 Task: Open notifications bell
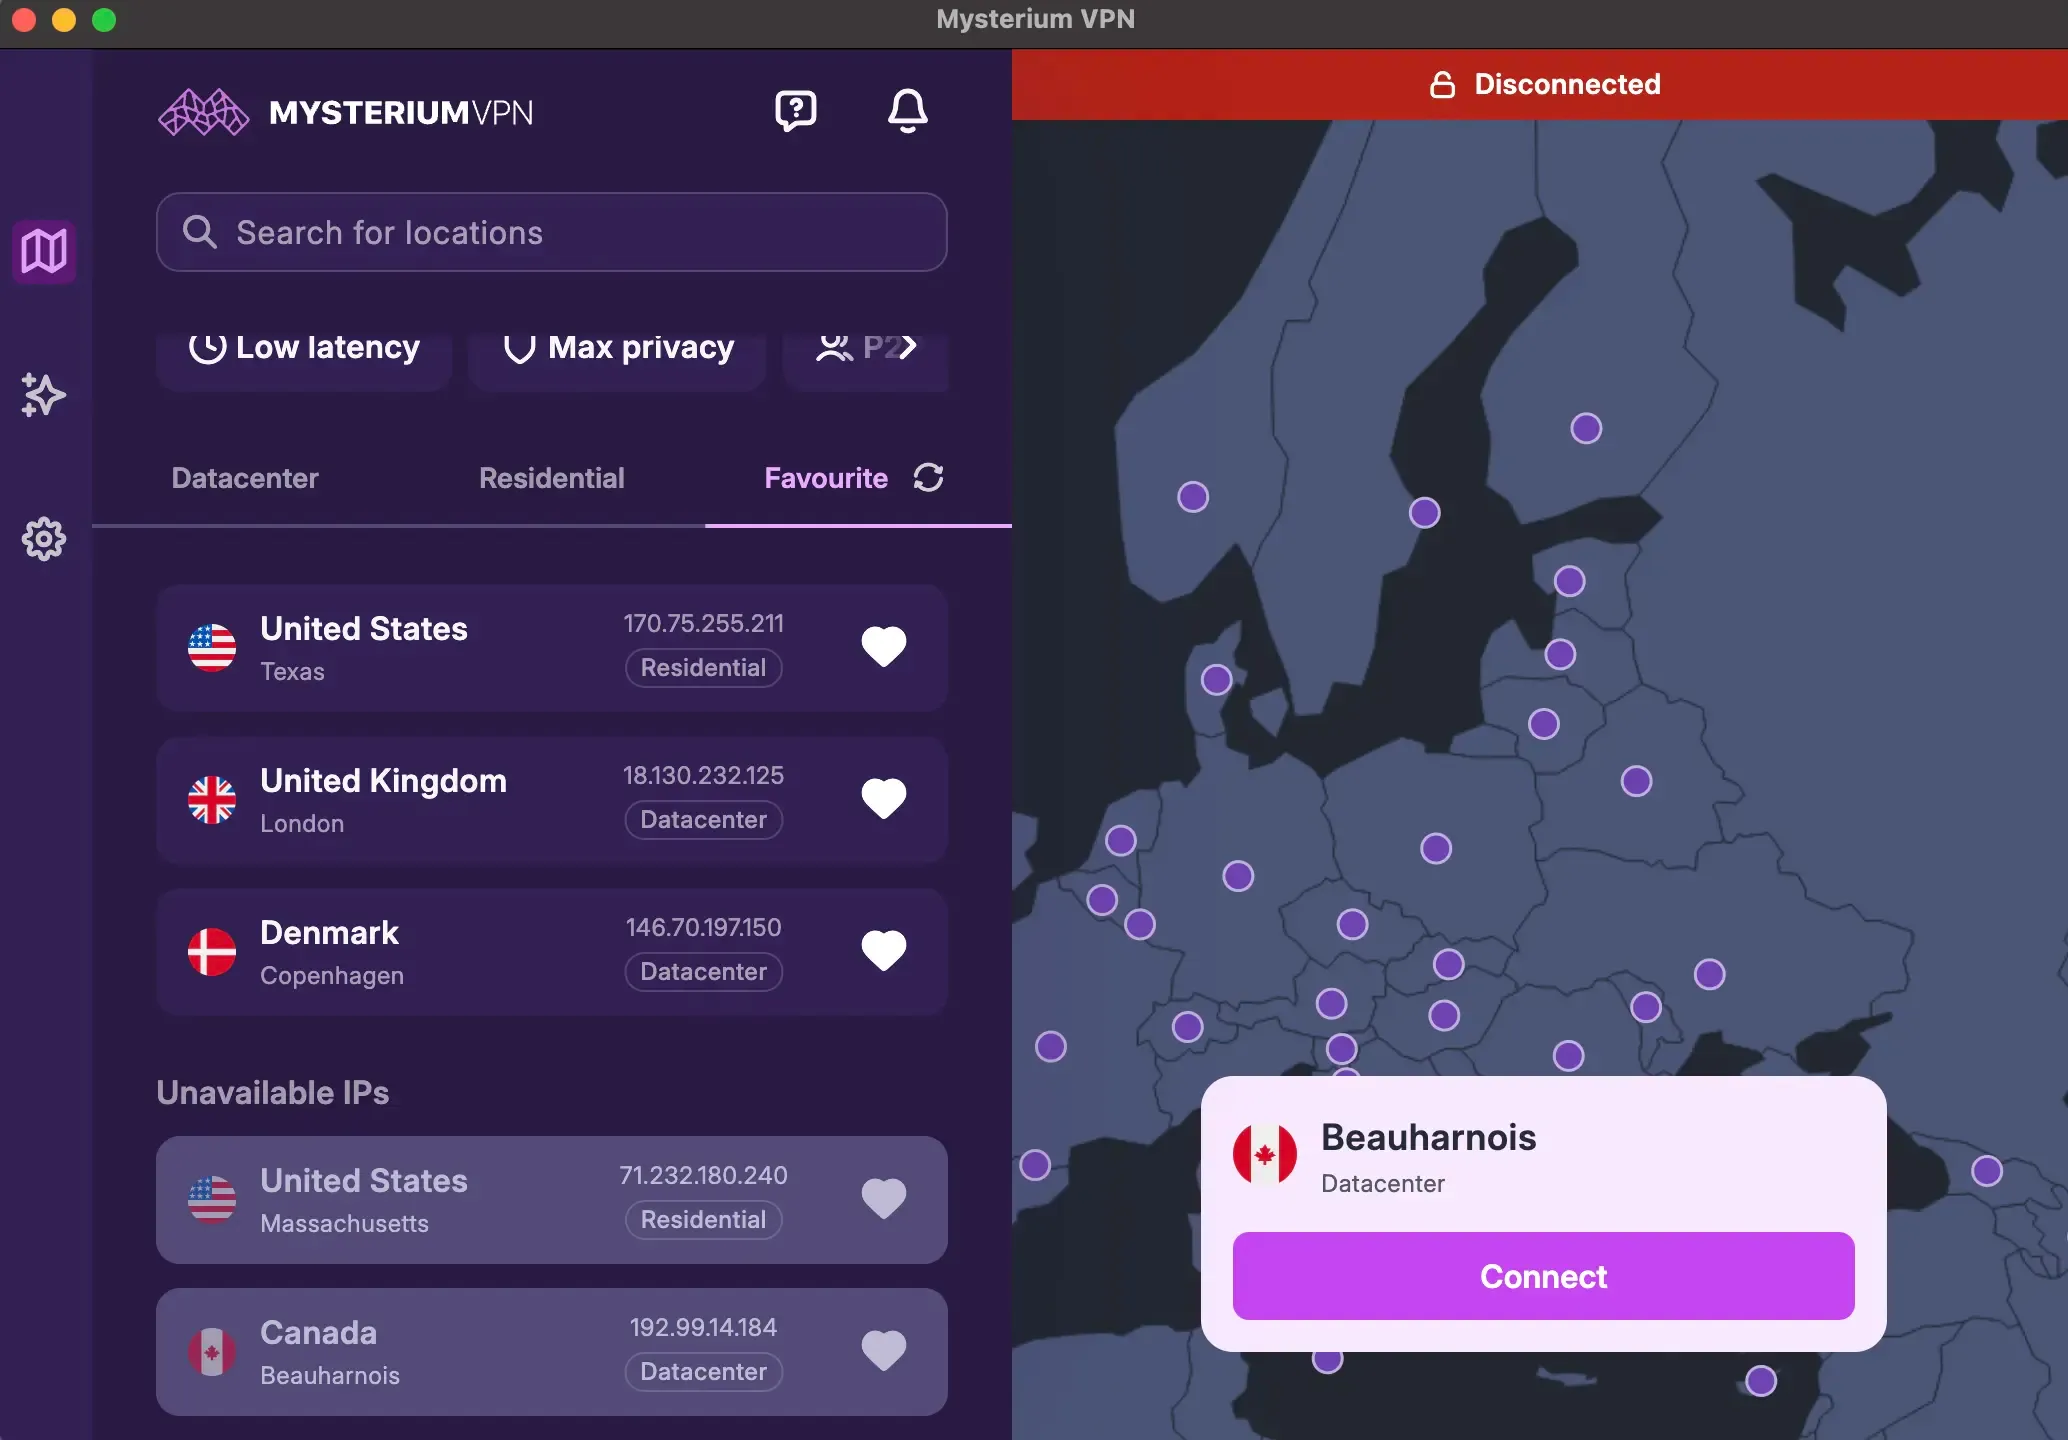pos(908,111)
